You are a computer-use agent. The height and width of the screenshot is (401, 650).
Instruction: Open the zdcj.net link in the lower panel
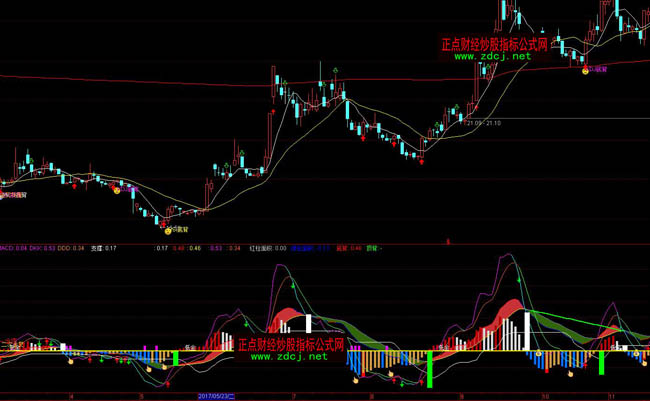click(x=290, y=356)
